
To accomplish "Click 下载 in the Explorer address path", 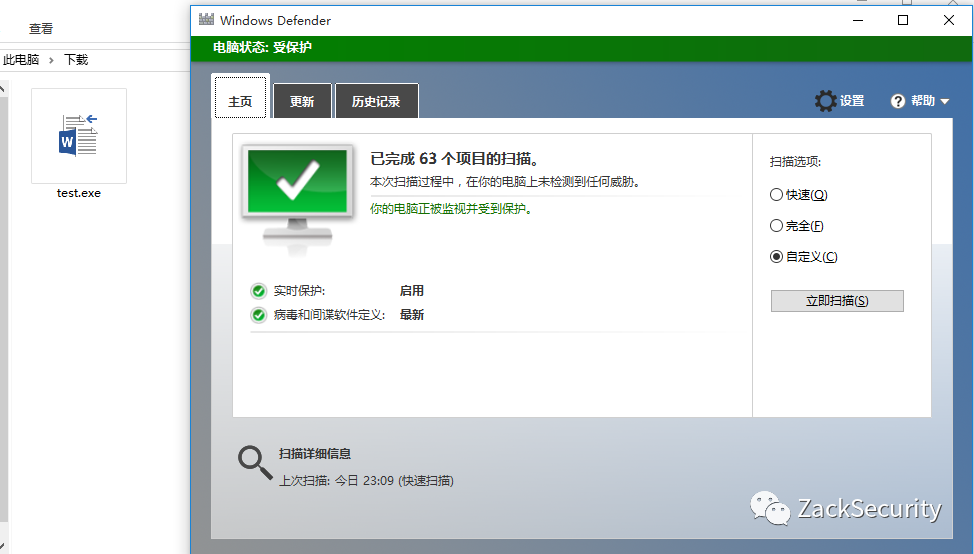I will [x=76, y=60].
